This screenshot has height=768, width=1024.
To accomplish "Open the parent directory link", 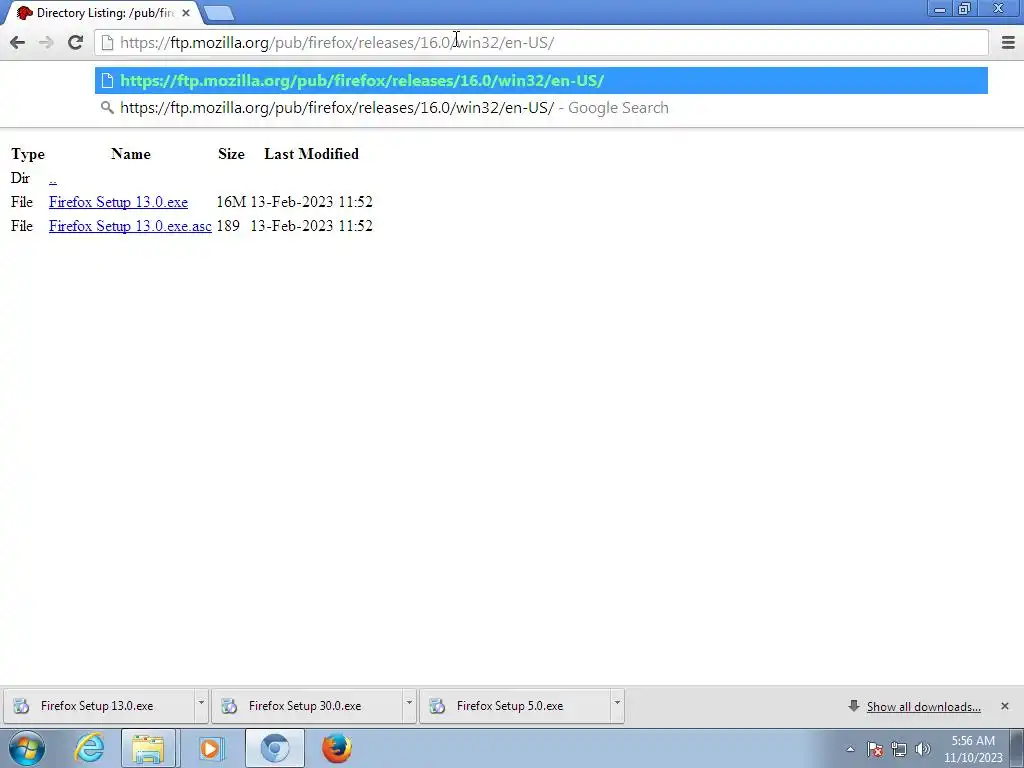I will [53, 178].
